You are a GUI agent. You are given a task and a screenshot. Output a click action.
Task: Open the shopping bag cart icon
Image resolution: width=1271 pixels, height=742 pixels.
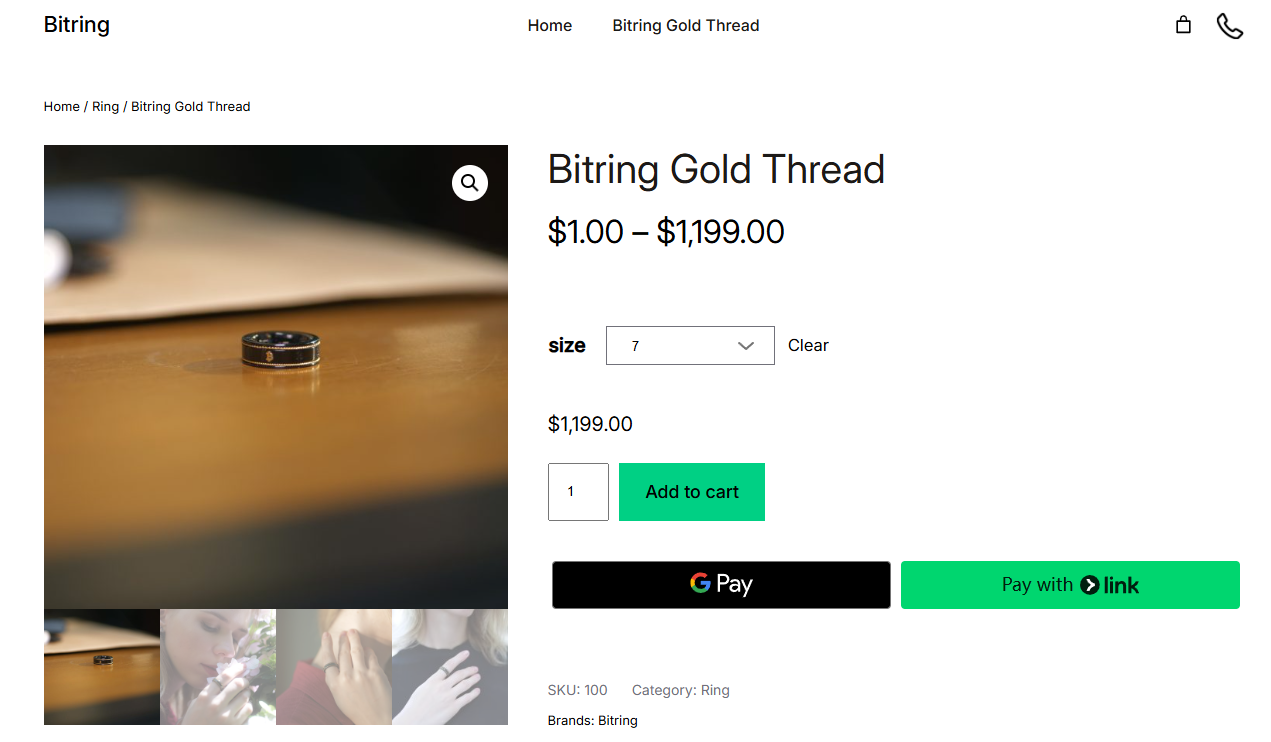pos(1183,25)
